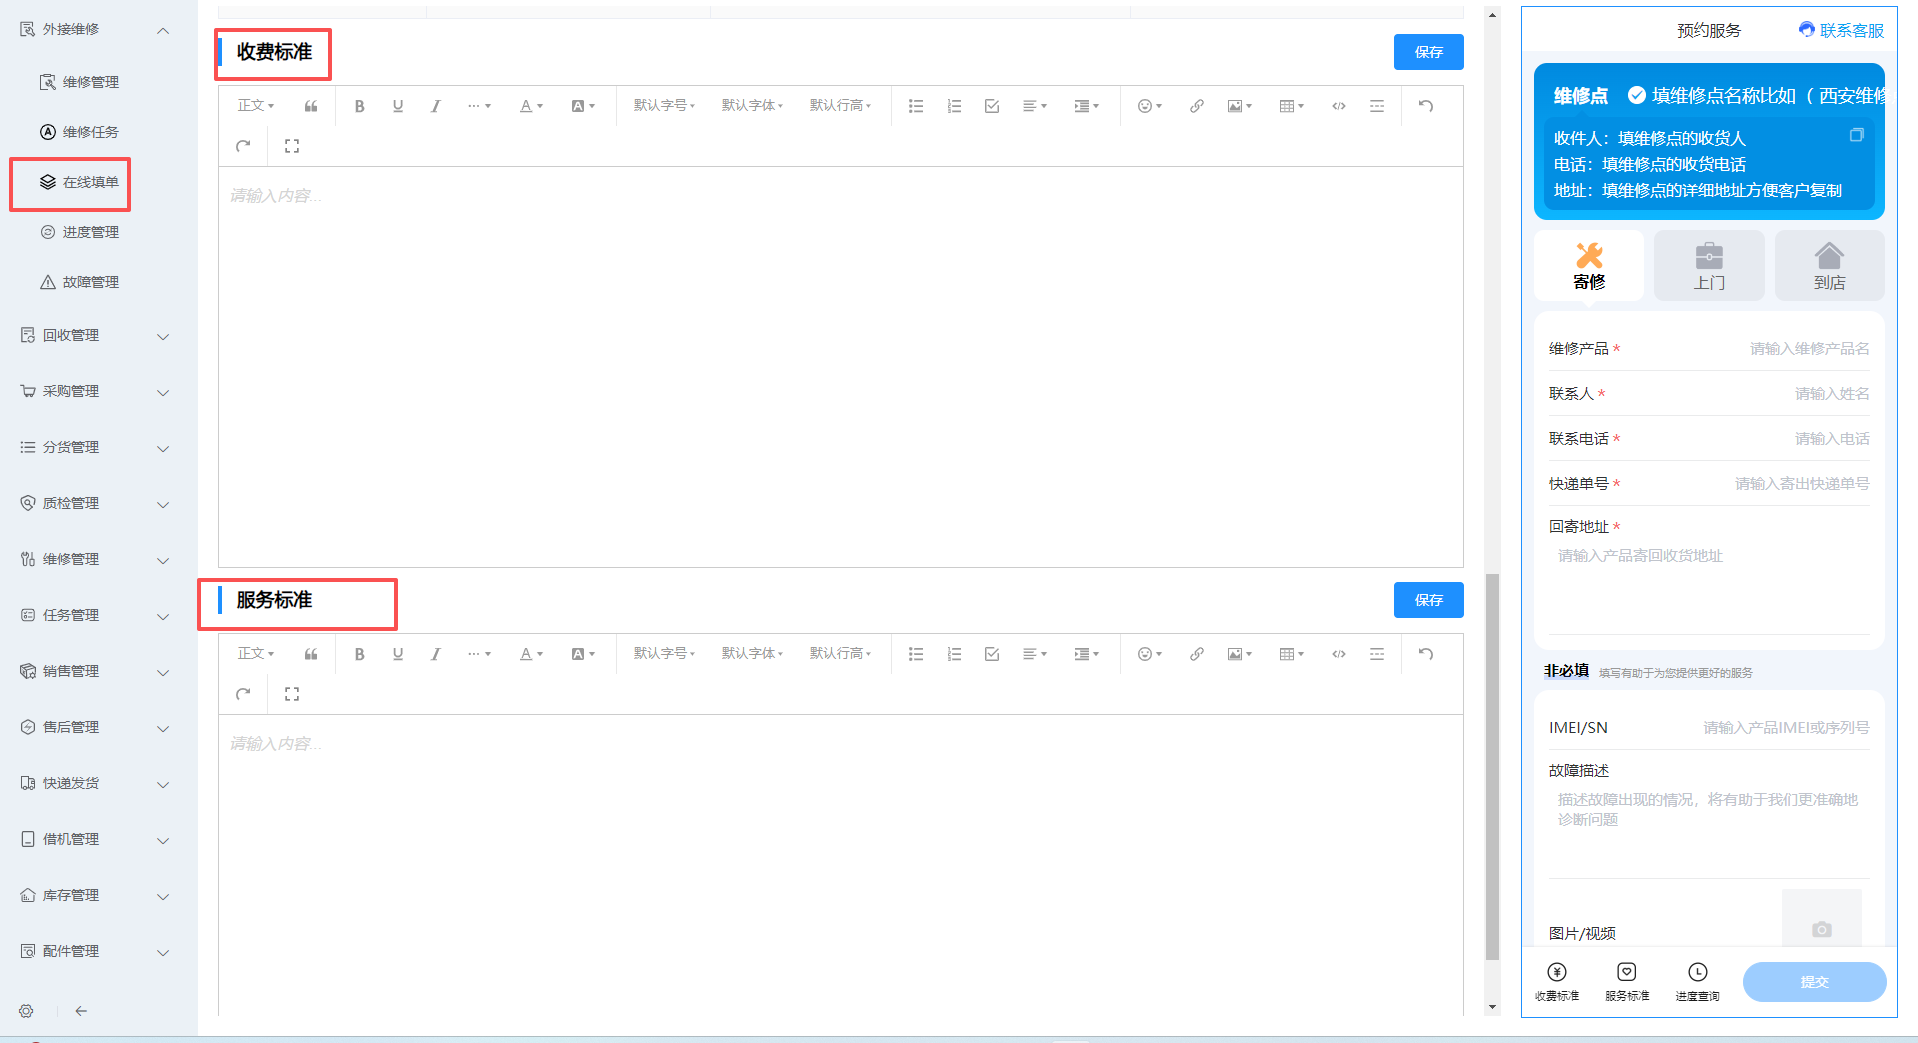Toggle fullscreen in the 收费标准 editor
This screenshot has height=1043, width=1918.
[292, 146]
